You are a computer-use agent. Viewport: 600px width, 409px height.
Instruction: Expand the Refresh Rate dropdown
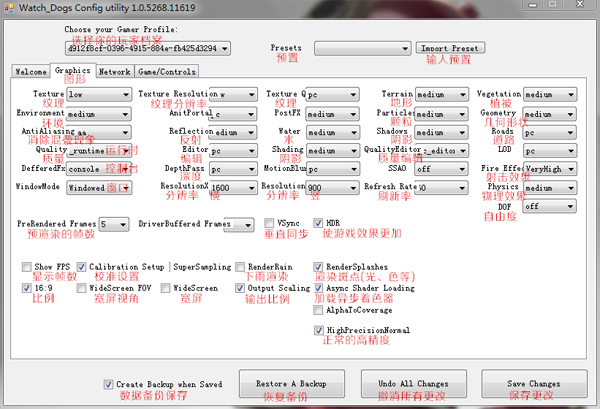point(442,188)
